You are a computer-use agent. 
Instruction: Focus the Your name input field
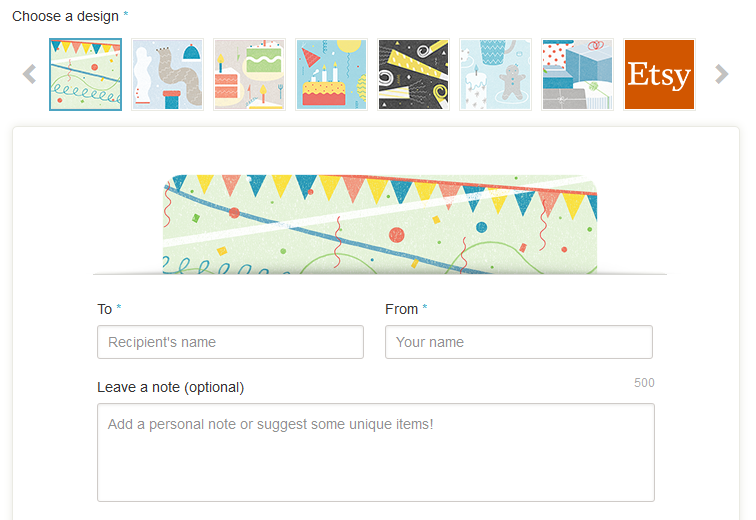coord(518,342)
